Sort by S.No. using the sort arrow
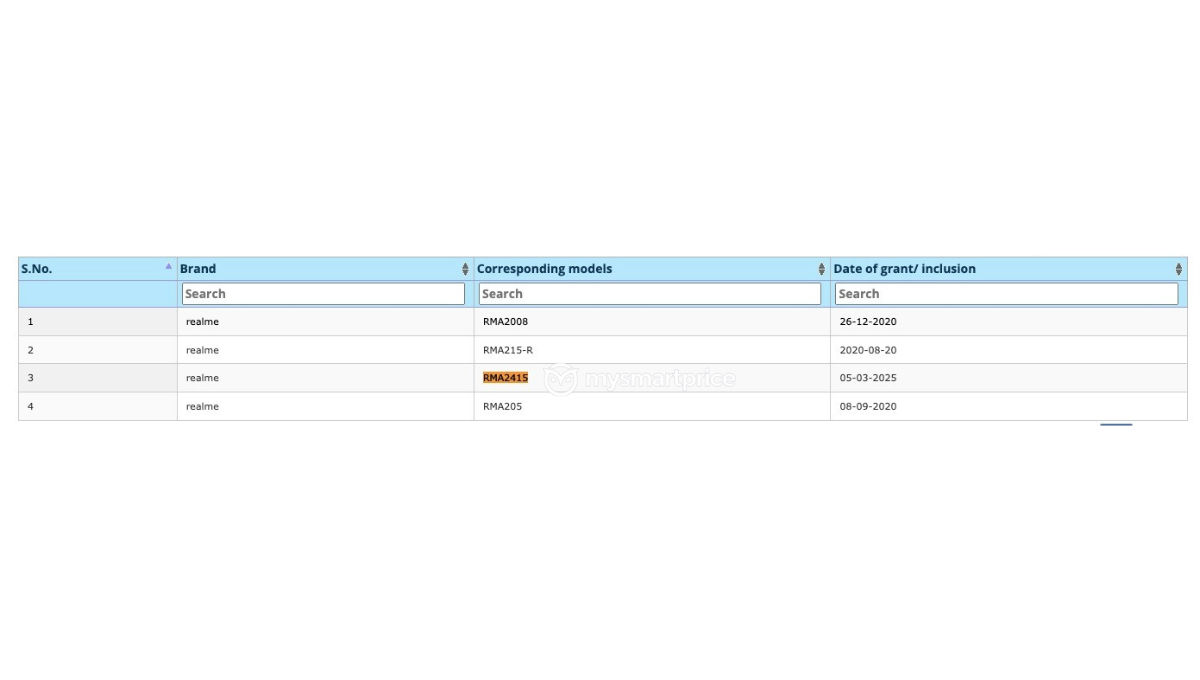The width and height of the screenshot is (1200, 680). 168,266
